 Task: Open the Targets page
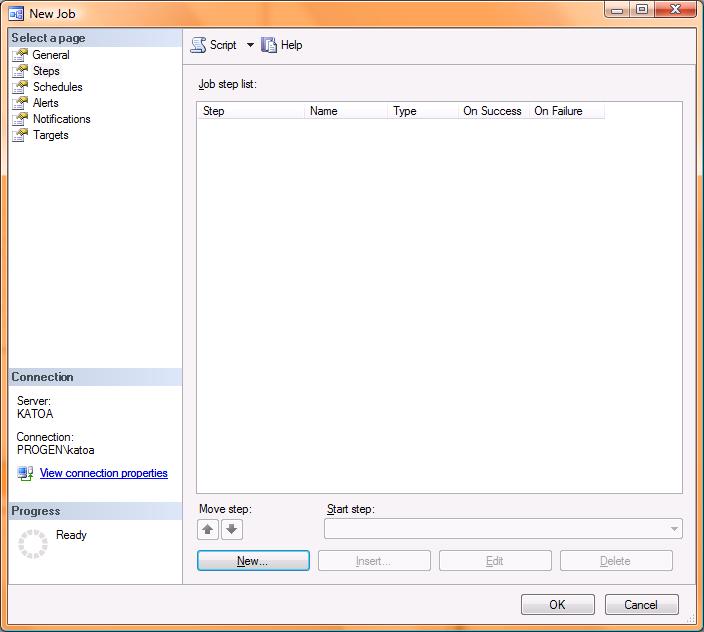[x=50, y=135]
